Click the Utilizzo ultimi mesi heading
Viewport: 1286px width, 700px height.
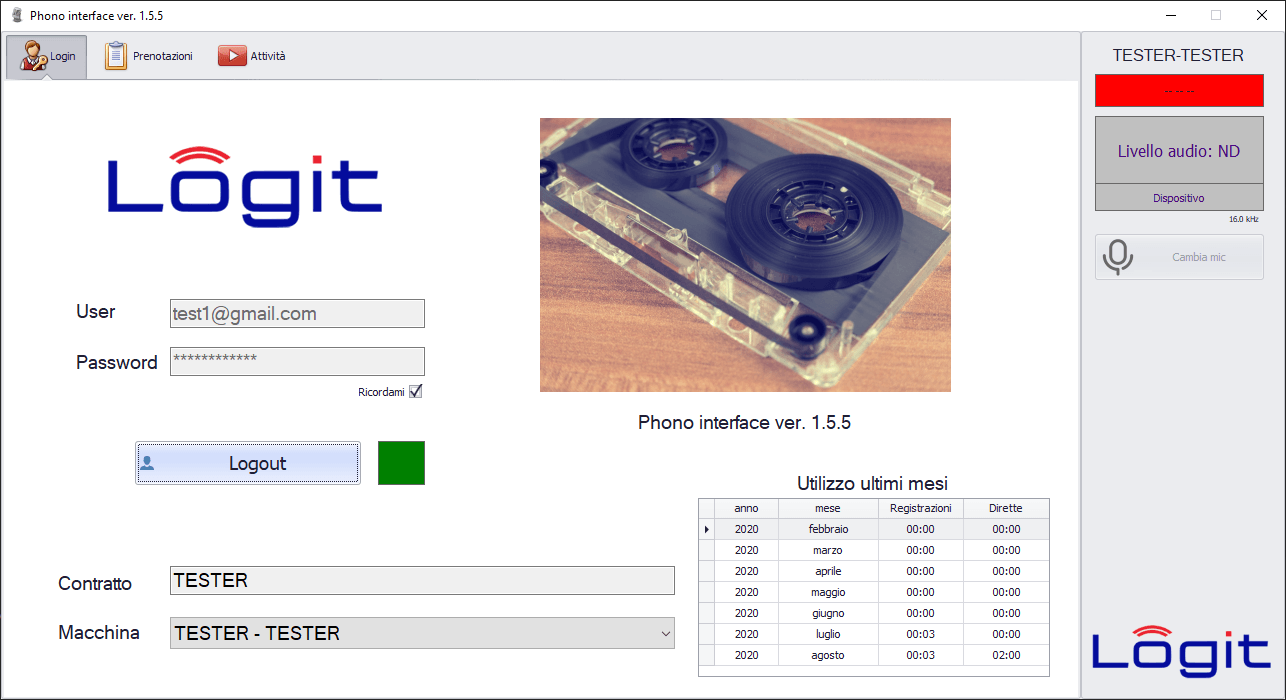872,483
